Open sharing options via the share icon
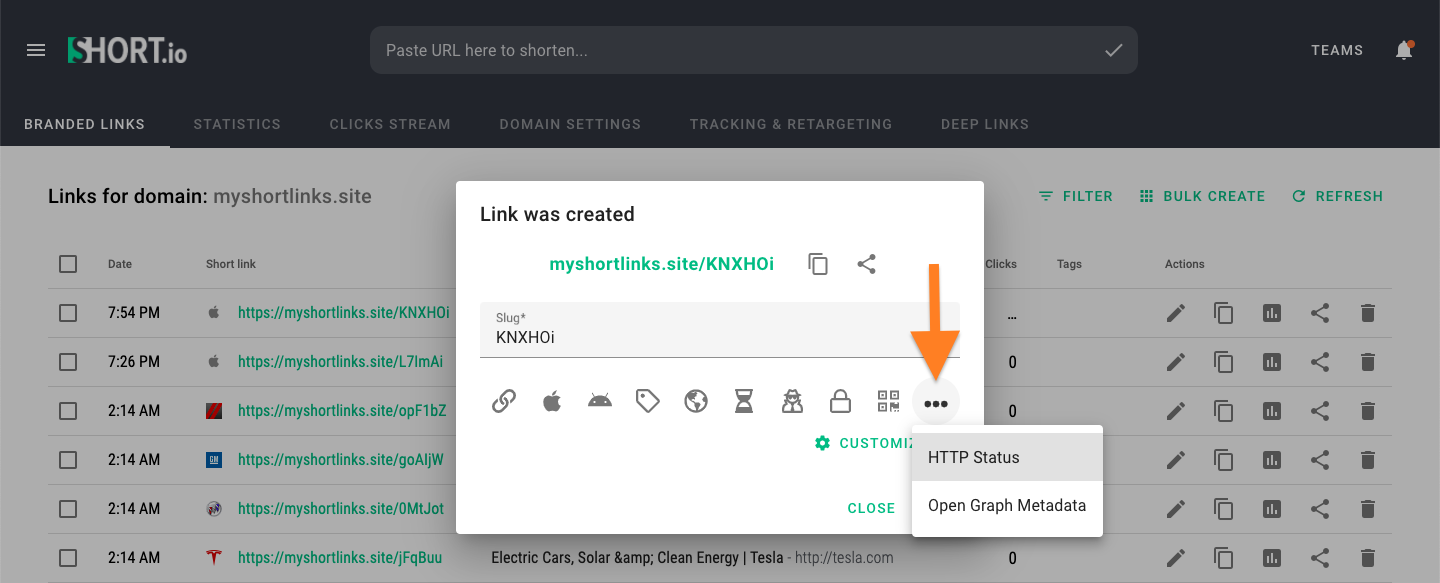Screen dimensions: 1440x583 click(x=866, y=264)
